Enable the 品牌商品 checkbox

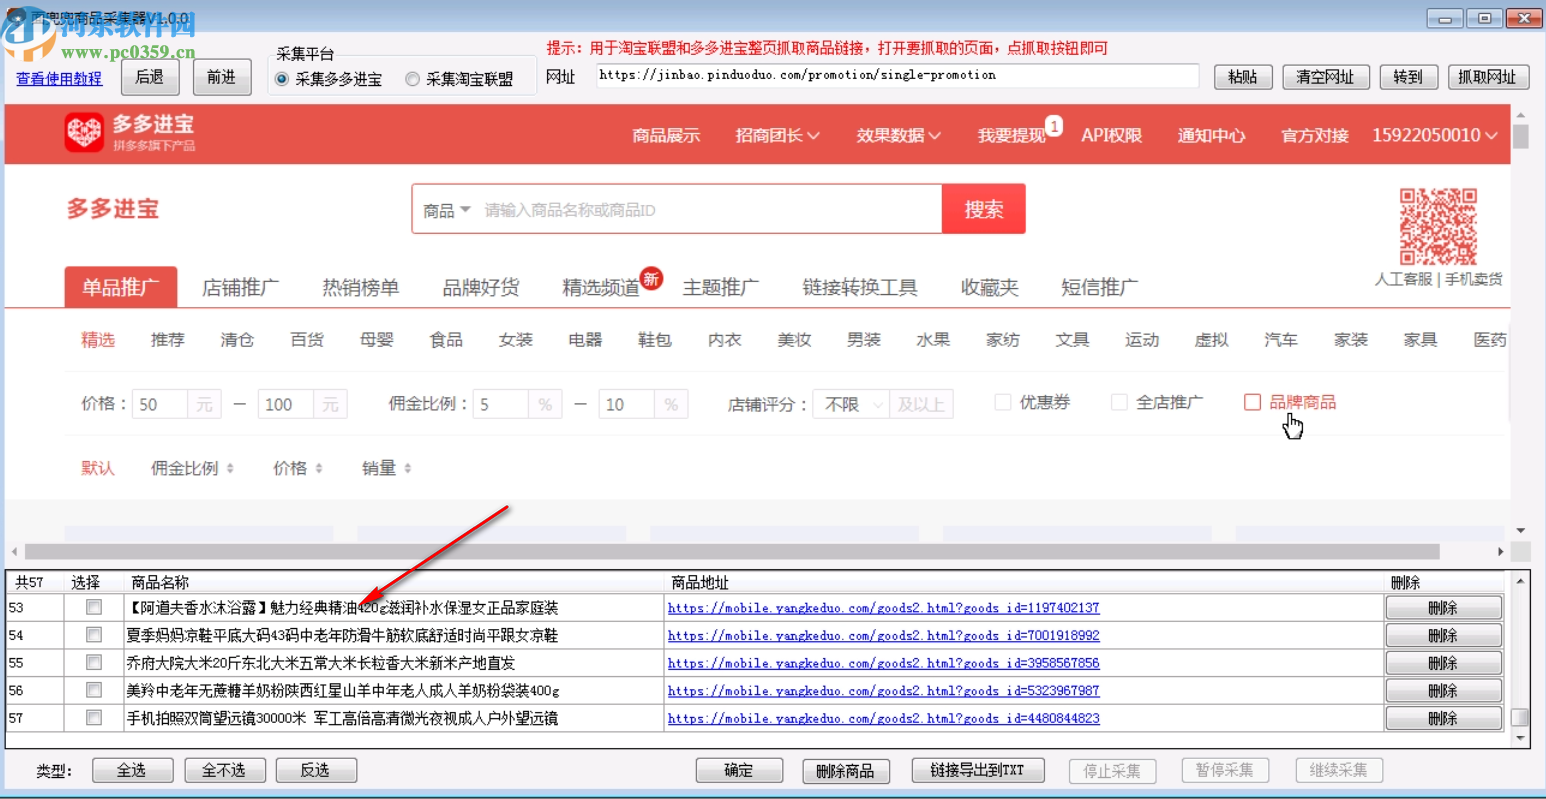pos(1252,401)
